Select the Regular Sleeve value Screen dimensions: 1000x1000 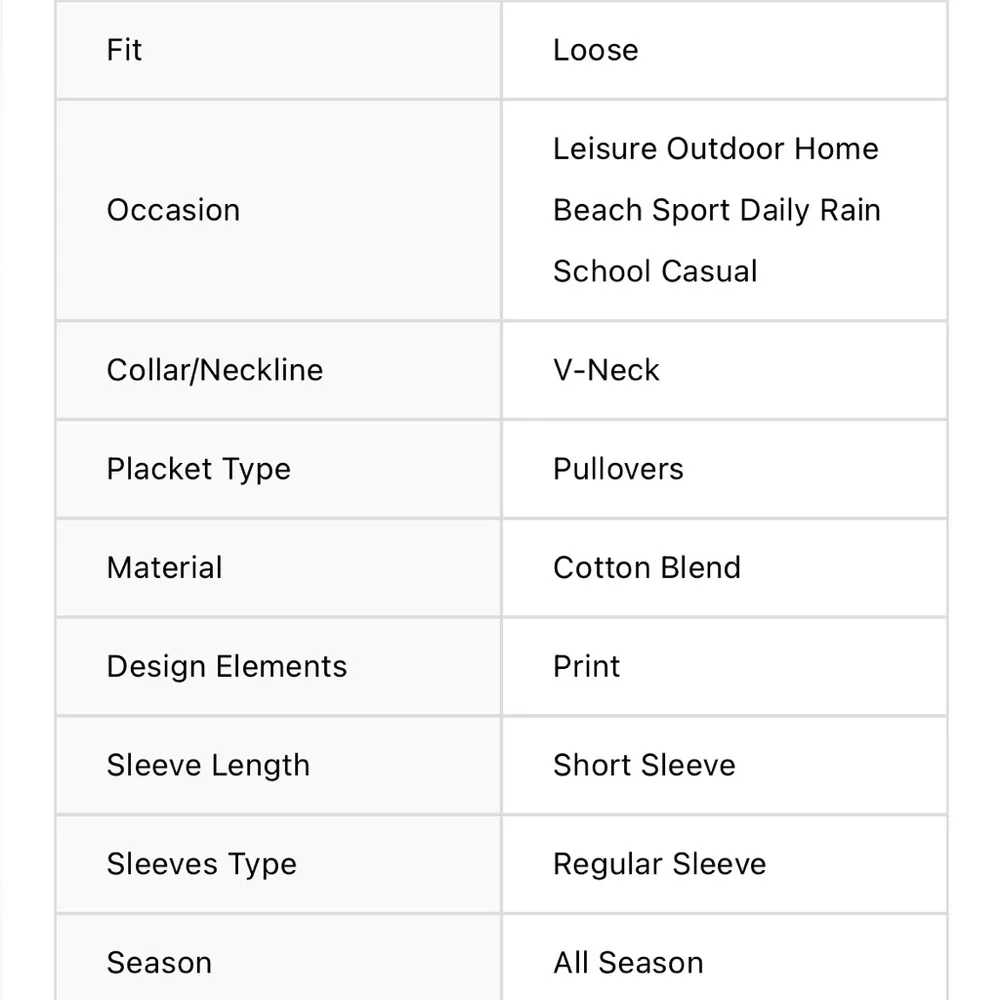point(659,865)
